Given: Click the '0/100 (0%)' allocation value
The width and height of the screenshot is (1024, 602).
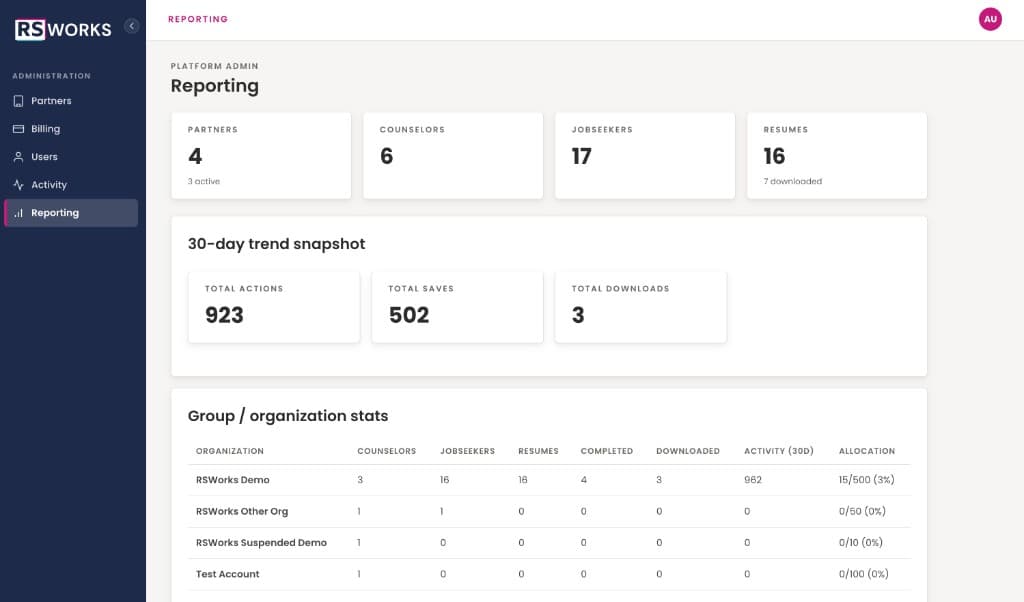Looking at the screenshot, I should (x=863, y=574).
